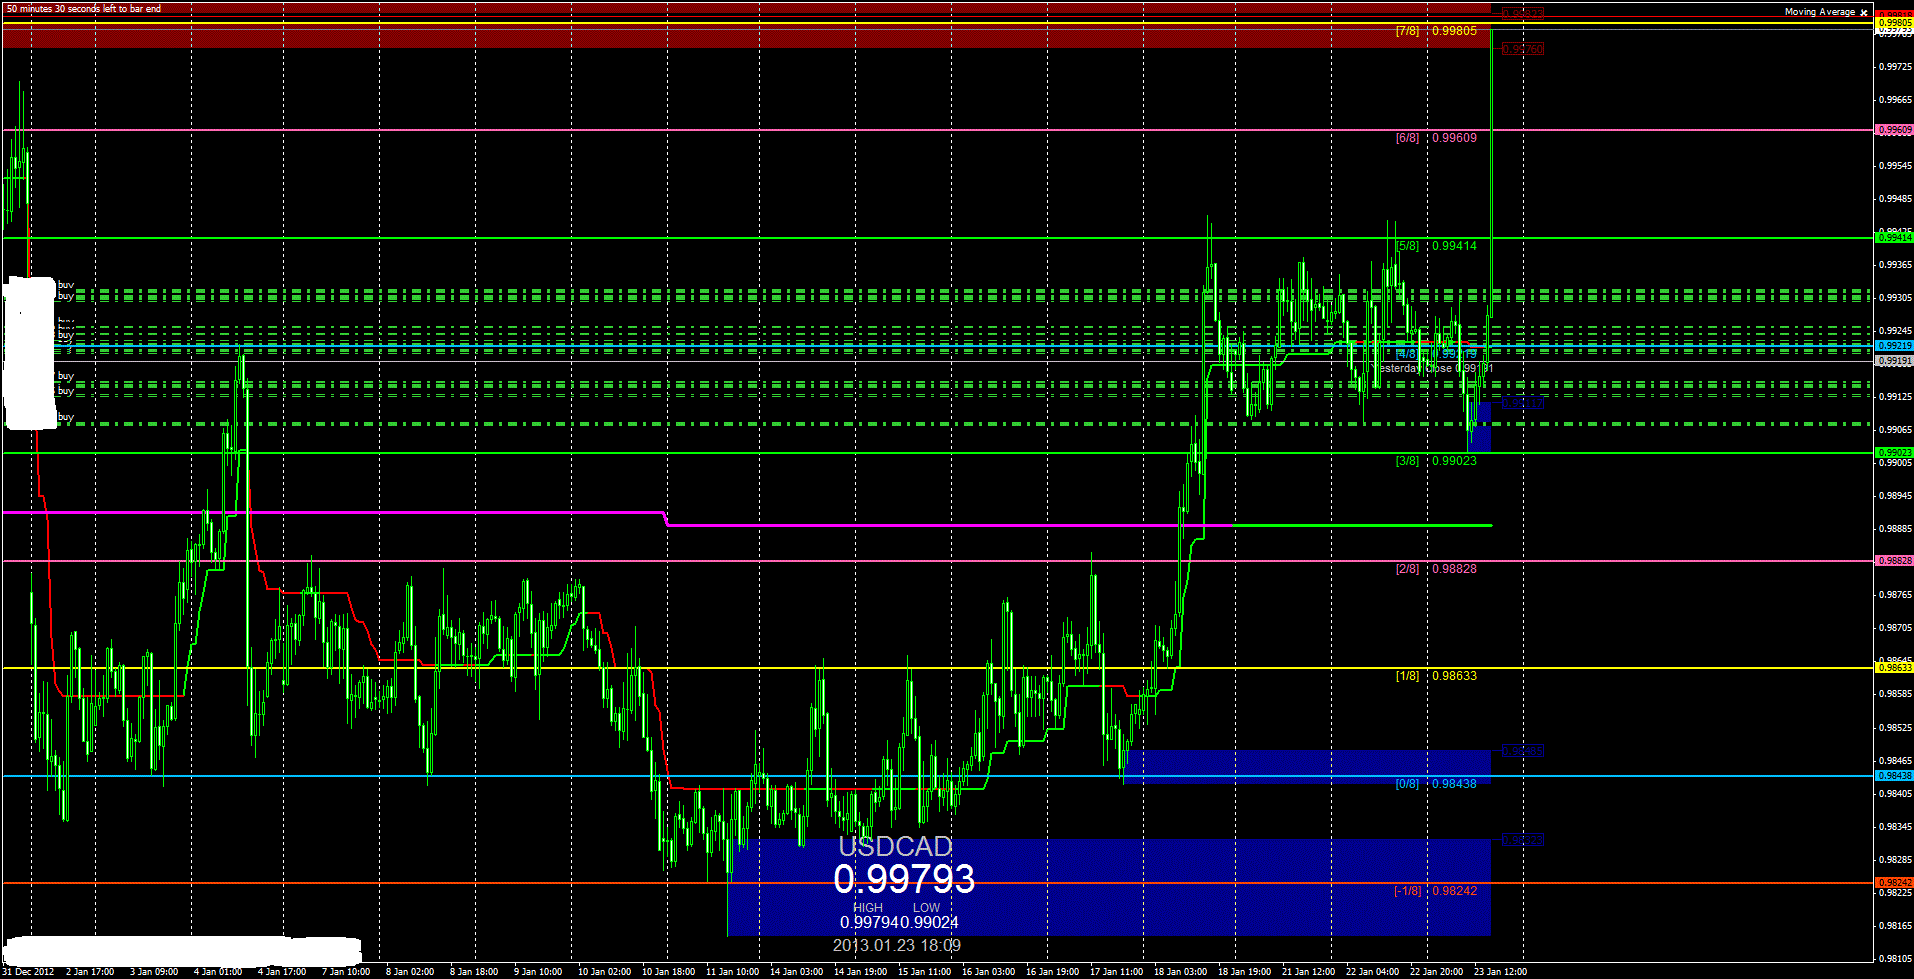The image size is (1914, 979).
Task: Click the LOW label under the price
Action: pyautogui.click(x=926, y=908)
